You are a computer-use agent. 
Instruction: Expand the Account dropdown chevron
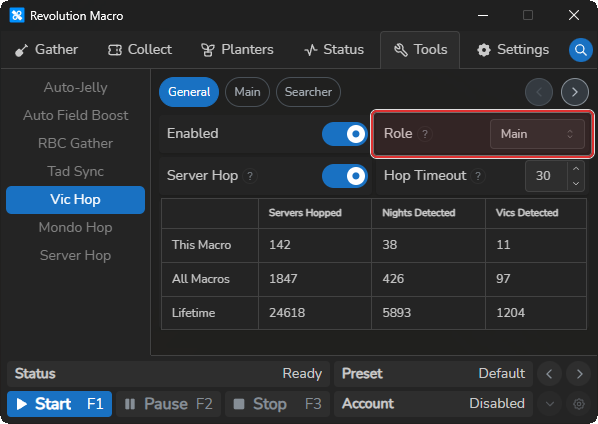[x=550, y=404]
